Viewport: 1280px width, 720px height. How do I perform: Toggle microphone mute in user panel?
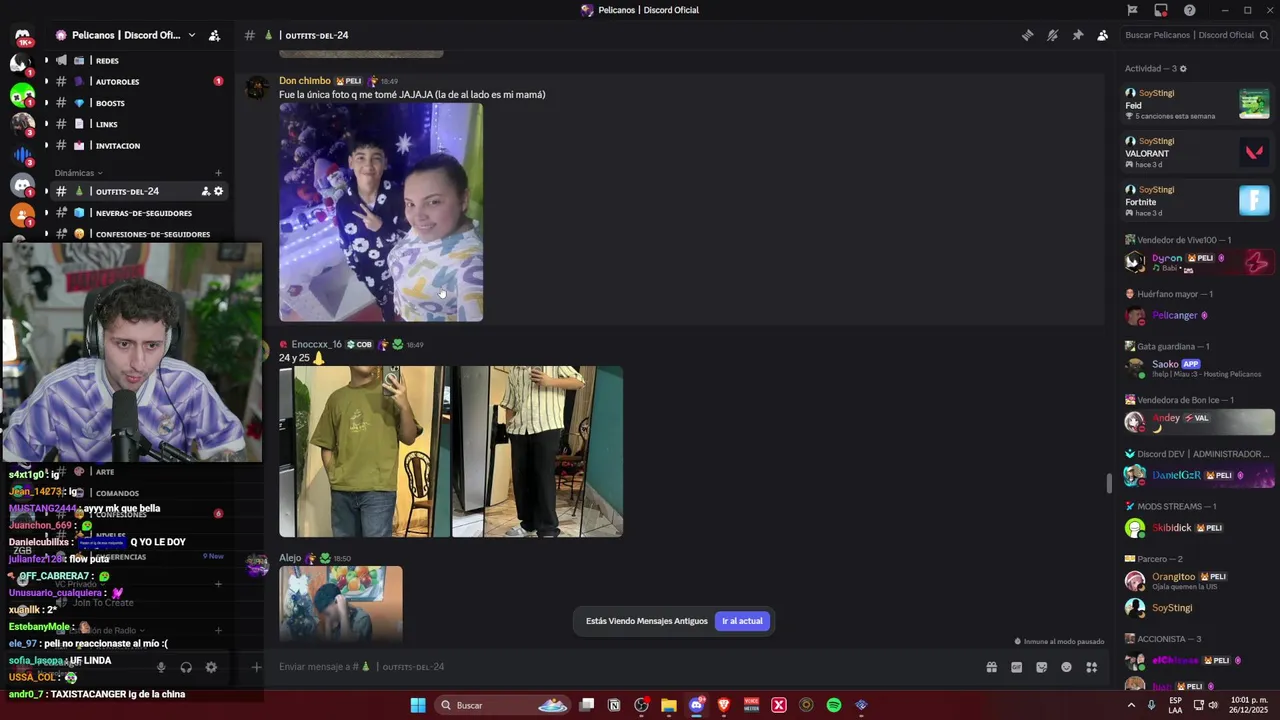161,667
